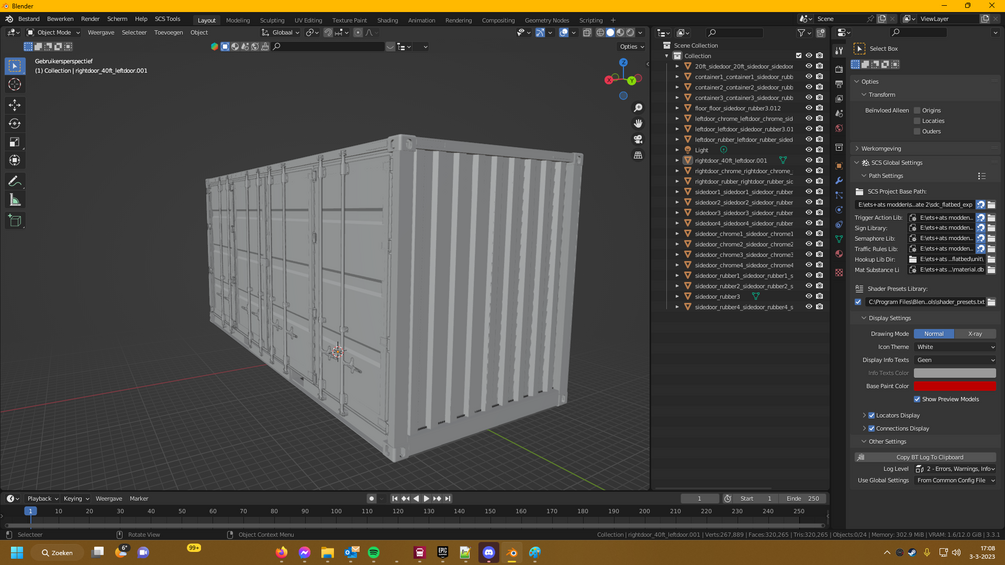Open the Bestand menu
The width and height of the screenshot is (1005, 565).
(x=29, y=19)
